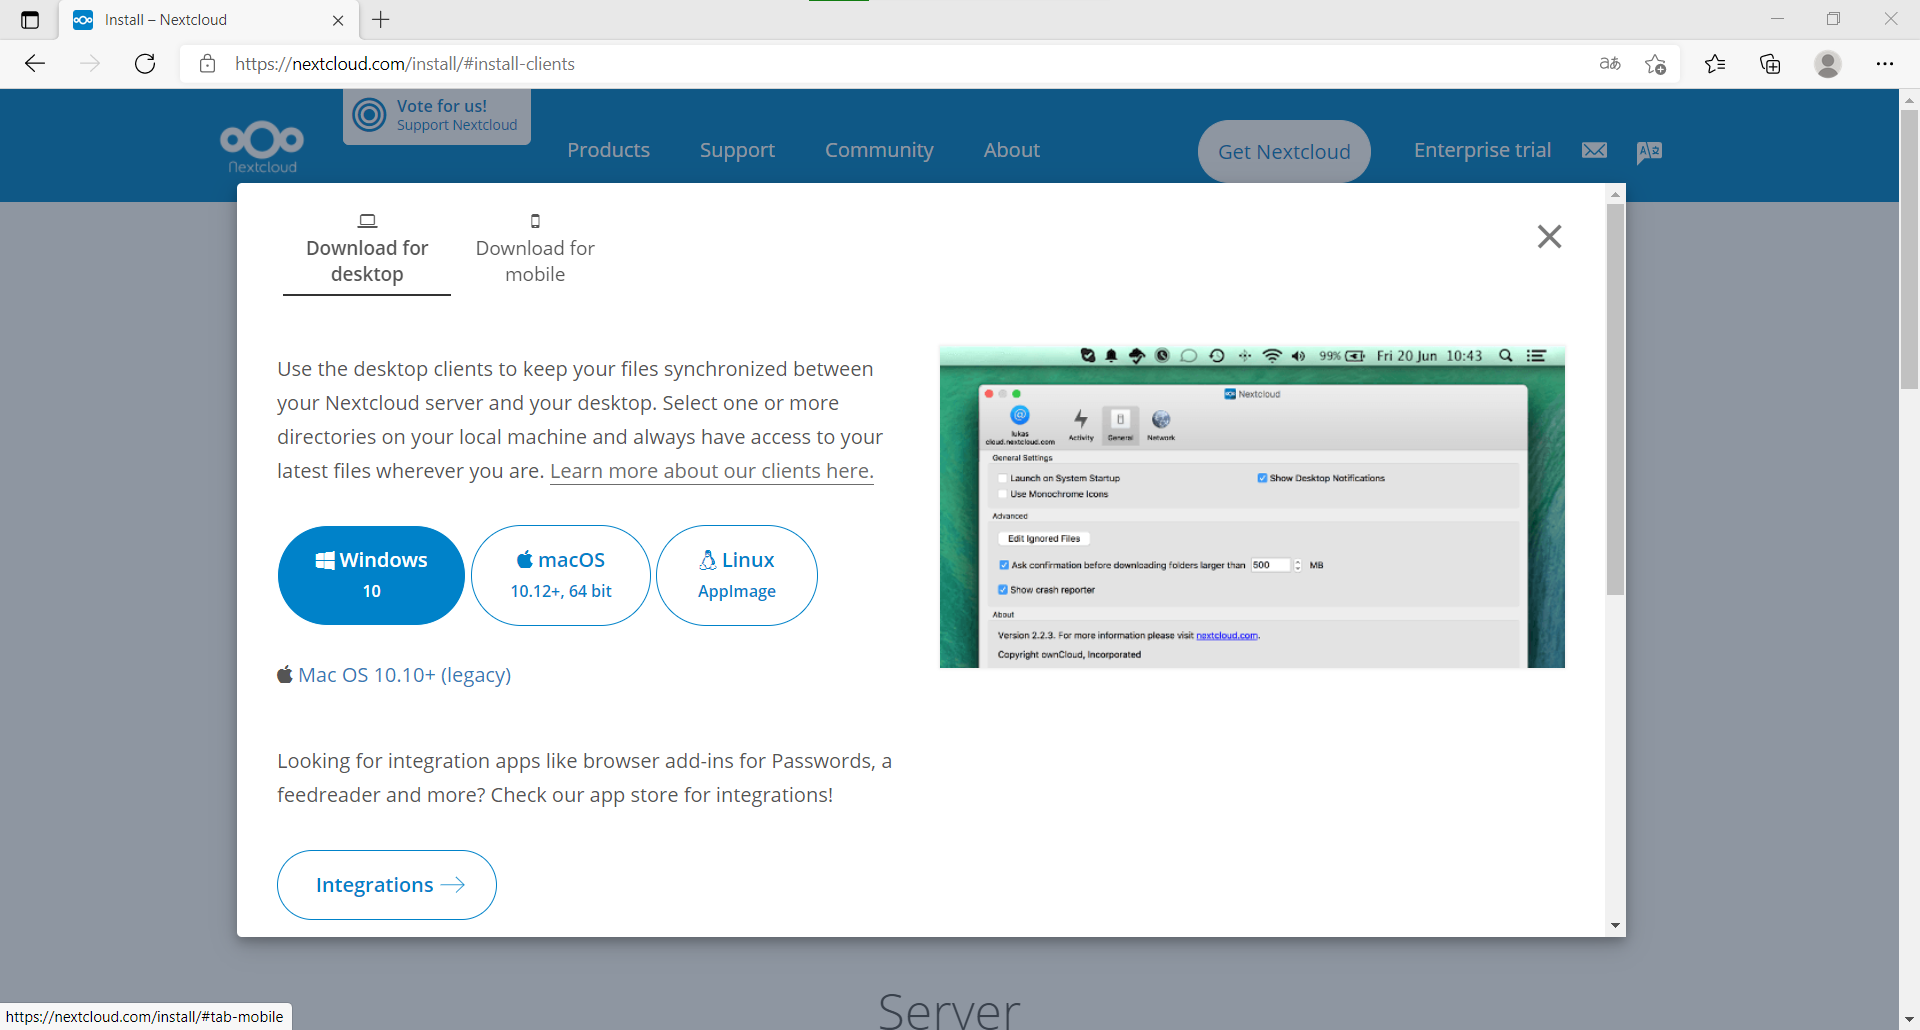View site information lock icon

pos(208,64)
